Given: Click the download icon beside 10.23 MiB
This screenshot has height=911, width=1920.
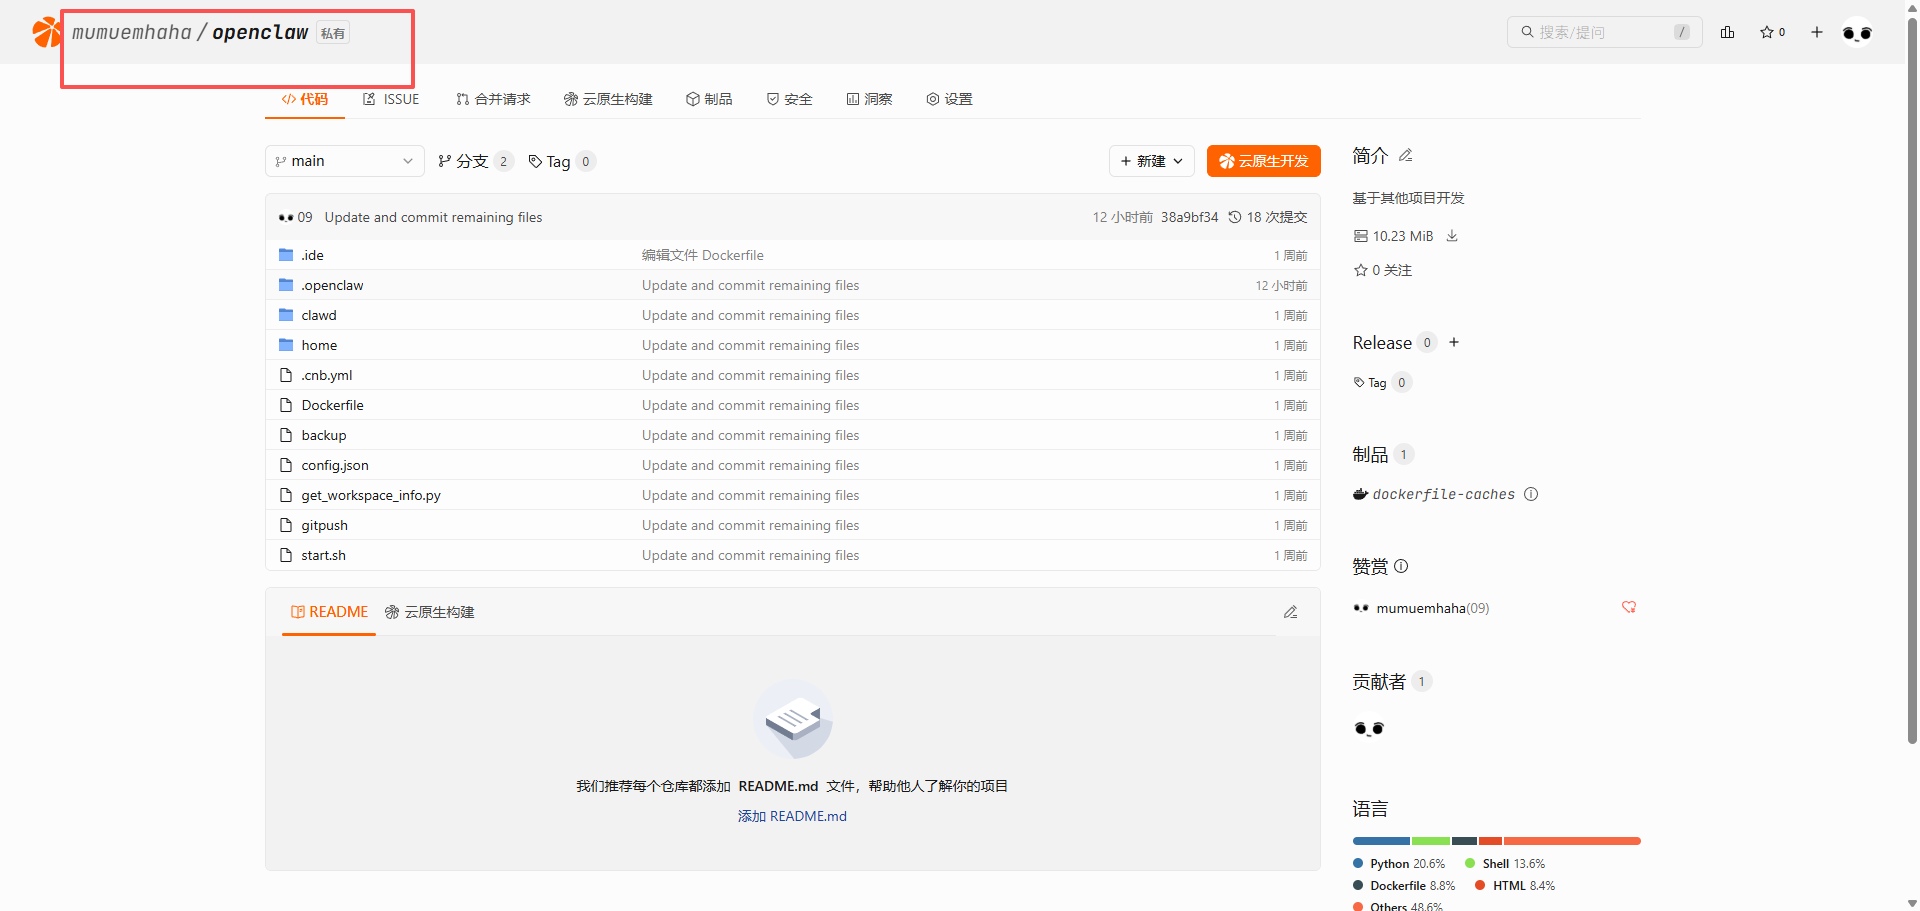Looking at the screenshot, I should coord(1452,236).
